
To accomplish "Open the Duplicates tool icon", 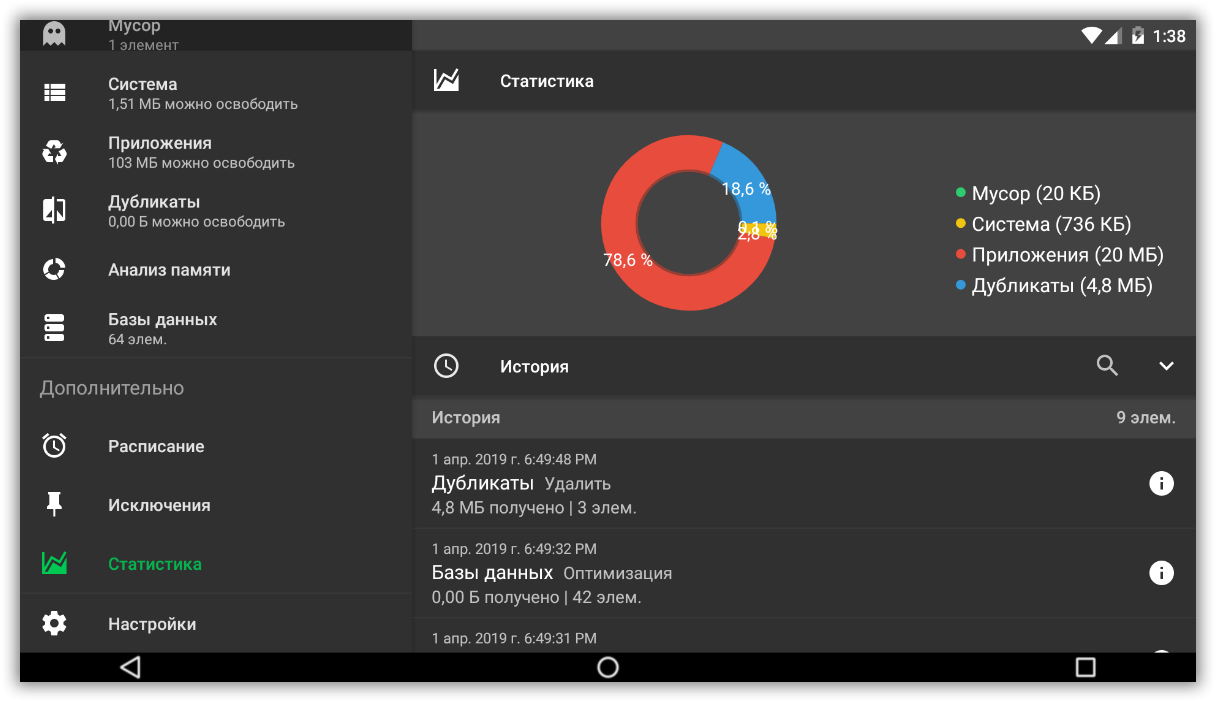I will tap(54, 210).
